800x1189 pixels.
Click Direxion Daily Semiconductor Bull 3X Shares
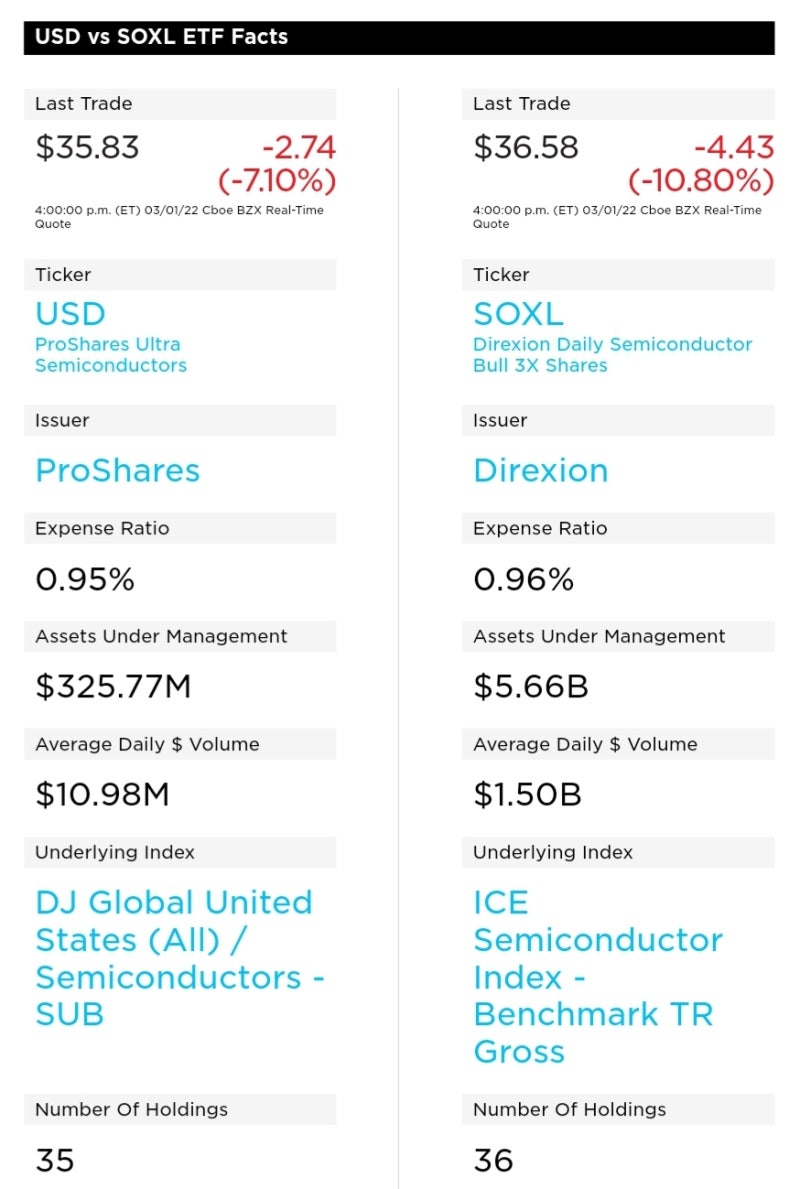612,355
